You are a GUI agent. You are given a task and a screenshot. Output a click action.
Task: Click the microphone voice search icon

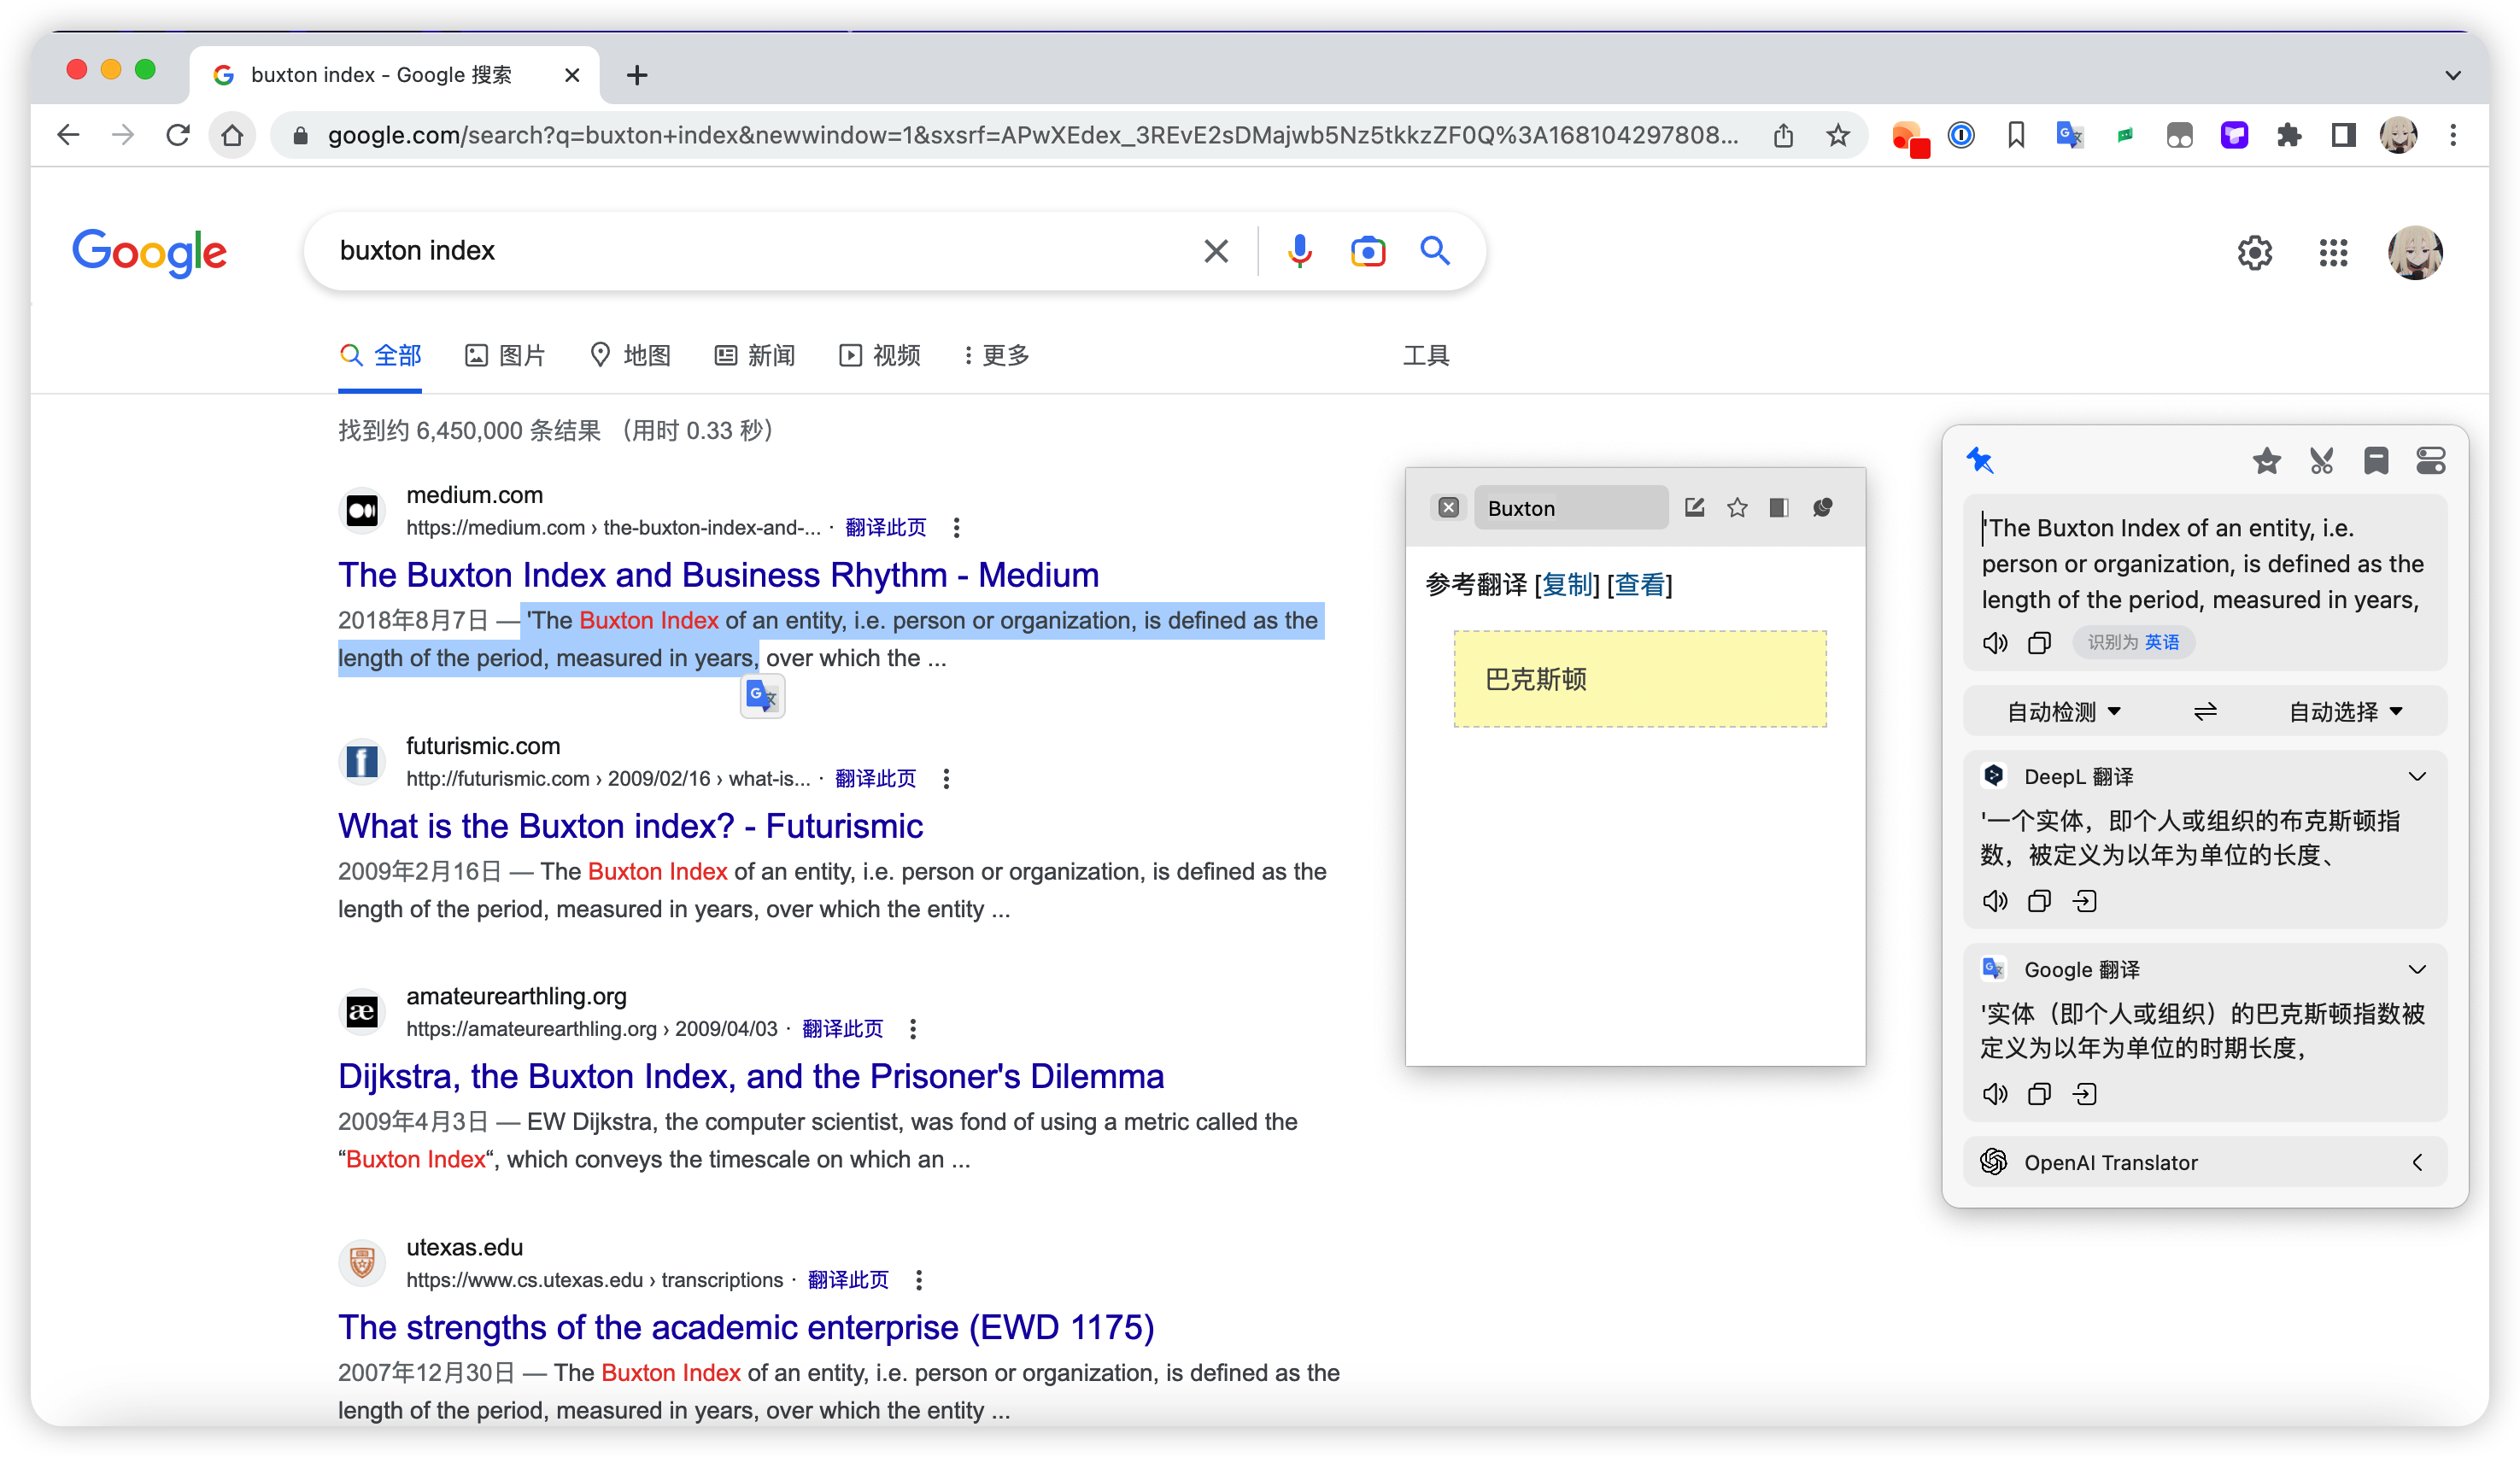pos(1299,251)
